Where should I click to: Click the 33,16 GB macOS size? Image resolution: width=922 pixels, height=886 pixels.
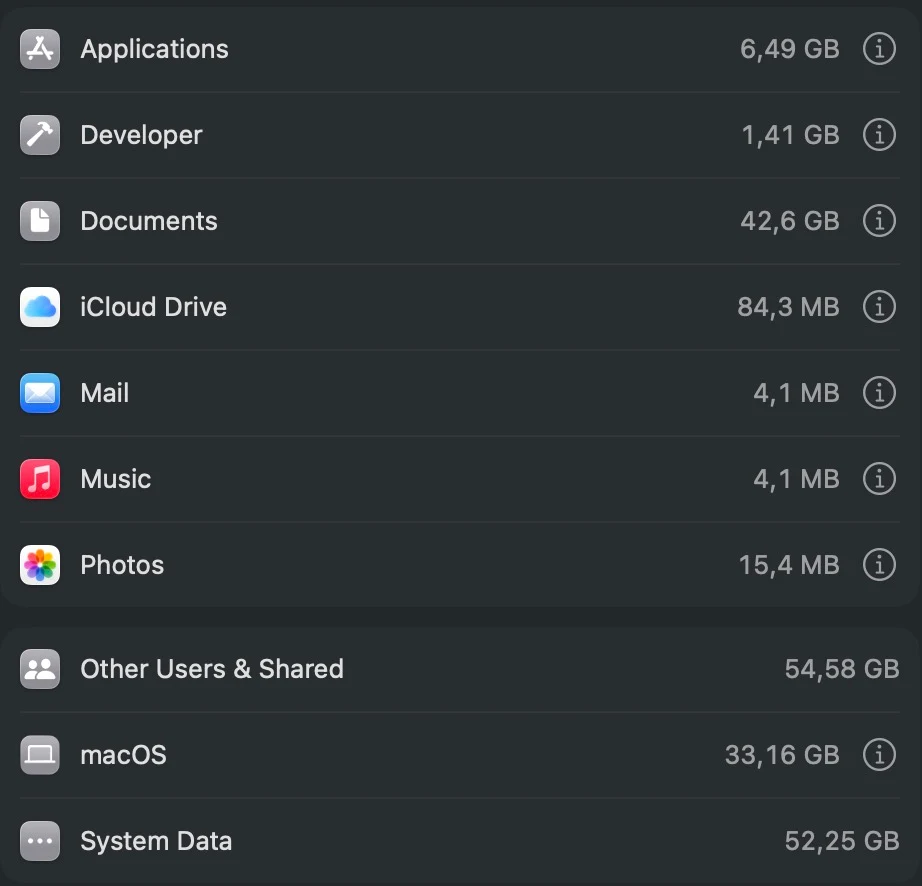coord(782,755)
